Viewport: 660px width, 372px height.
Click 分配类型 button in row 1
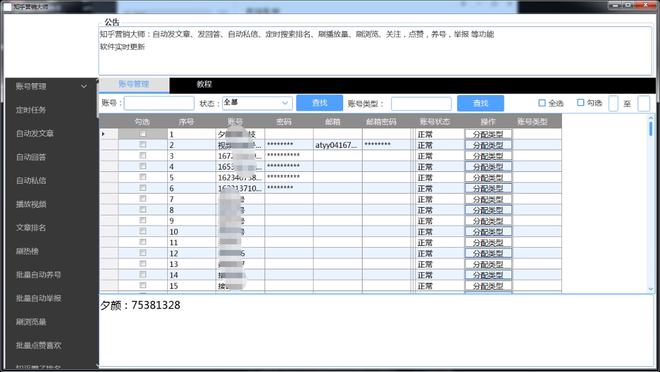(488, 134)
